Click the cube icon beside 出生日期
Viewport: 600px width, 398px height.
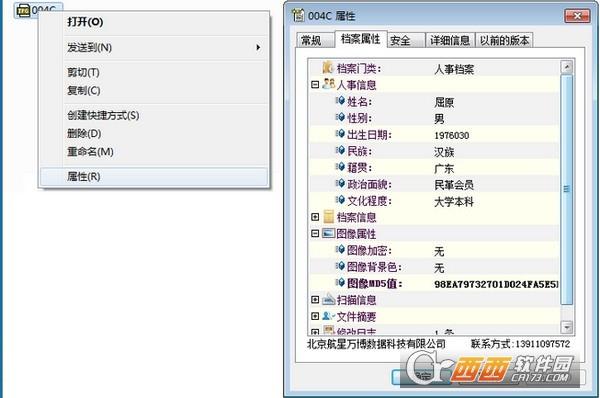click(x=340, y=134)
